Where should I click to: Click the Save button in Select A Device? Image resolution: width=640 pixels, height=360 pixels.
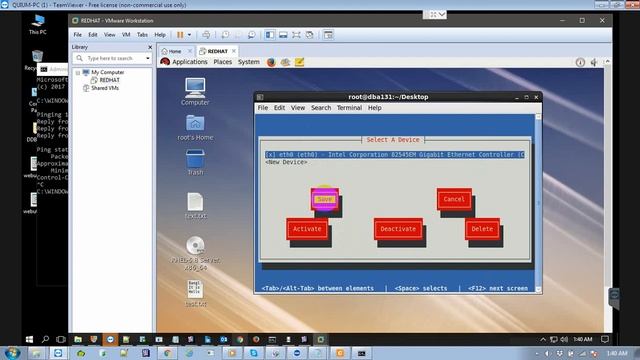click(325, 199)
